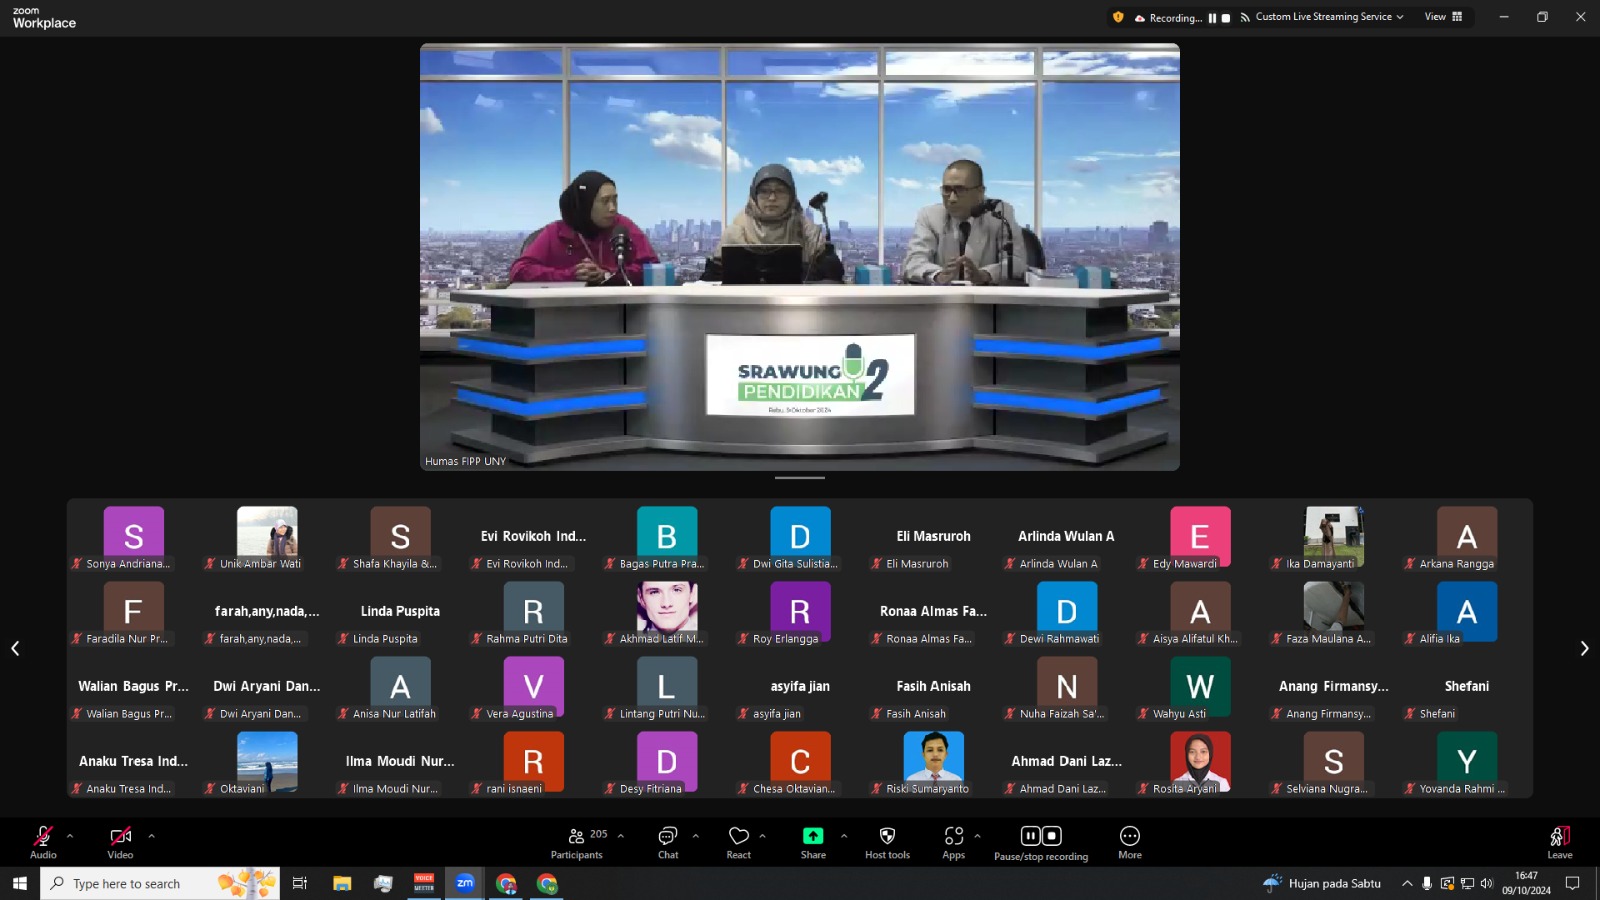Screen dimensions: 1600x900
Task: Expand audio options arrow next to Audio
Action: point(70,836)
